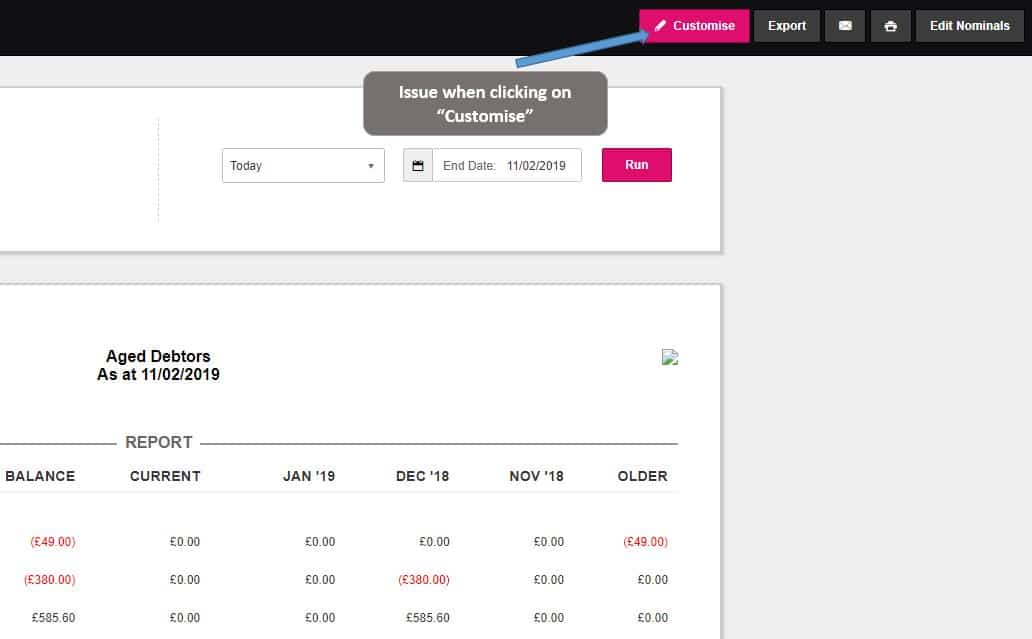The height and width of the screenshot is (639, 1032).
Task: Click the envelope email icon button
Action: [x=845, y=26]
